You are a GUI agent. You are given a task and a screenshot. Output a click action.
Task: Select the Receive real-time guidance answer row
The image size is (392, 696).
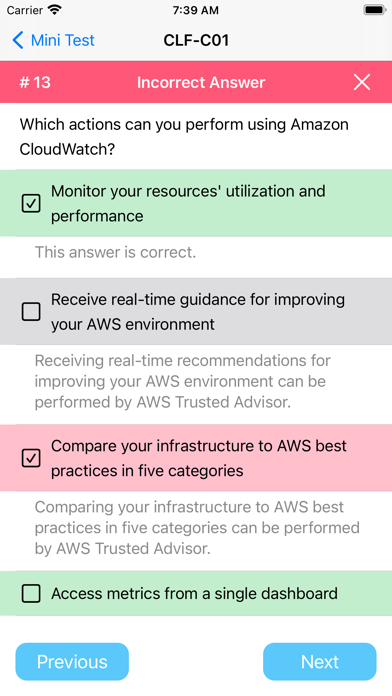click(196, 312)
